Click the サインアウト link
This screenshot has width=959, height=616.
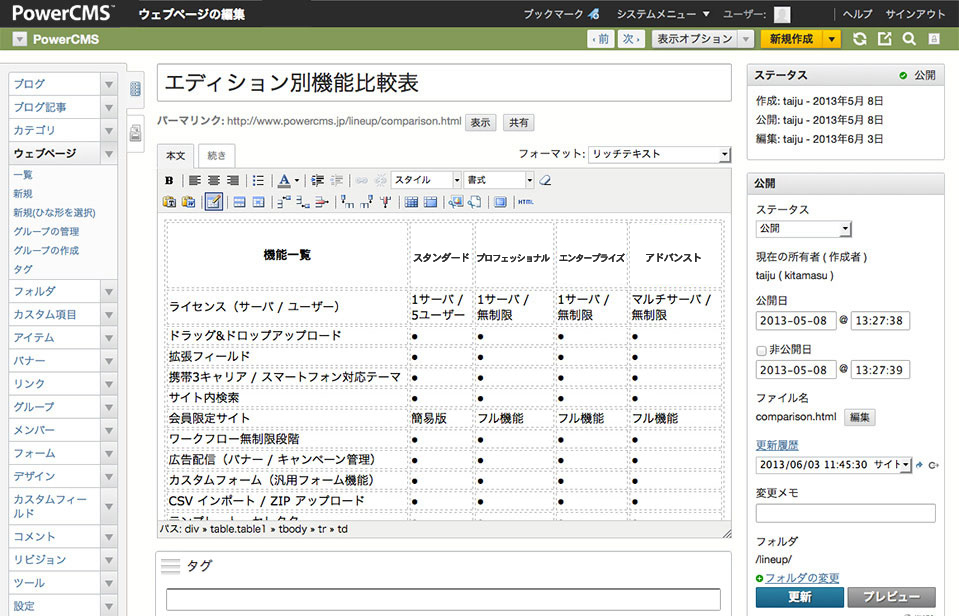click(915, 14)
